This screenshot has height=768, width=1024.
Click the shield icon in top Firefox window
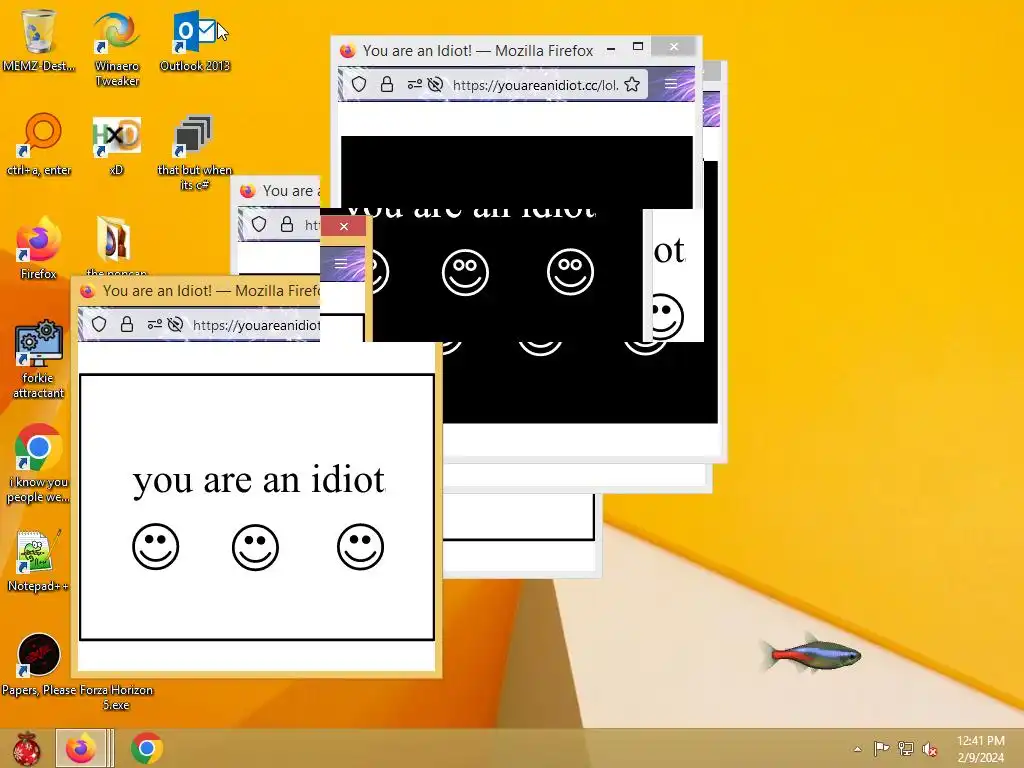coord(359,84)
